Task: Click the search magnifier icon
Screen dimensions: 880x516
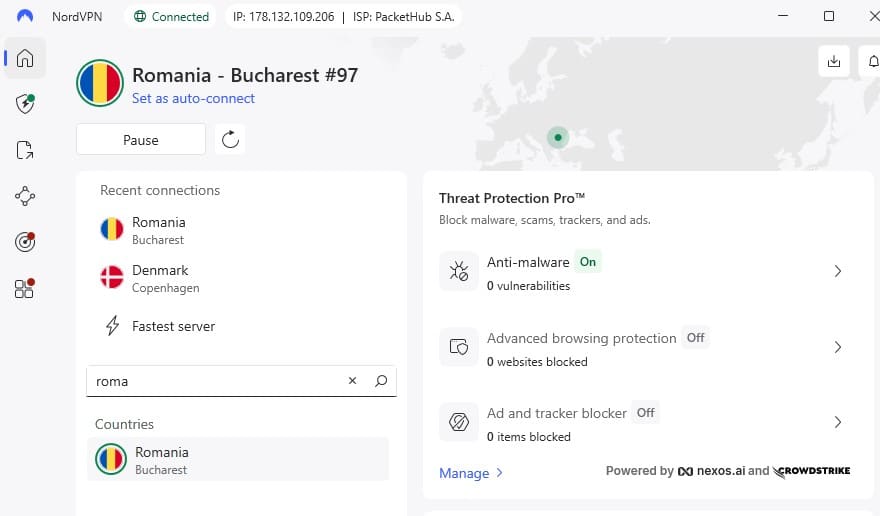Action: [381, 381]
